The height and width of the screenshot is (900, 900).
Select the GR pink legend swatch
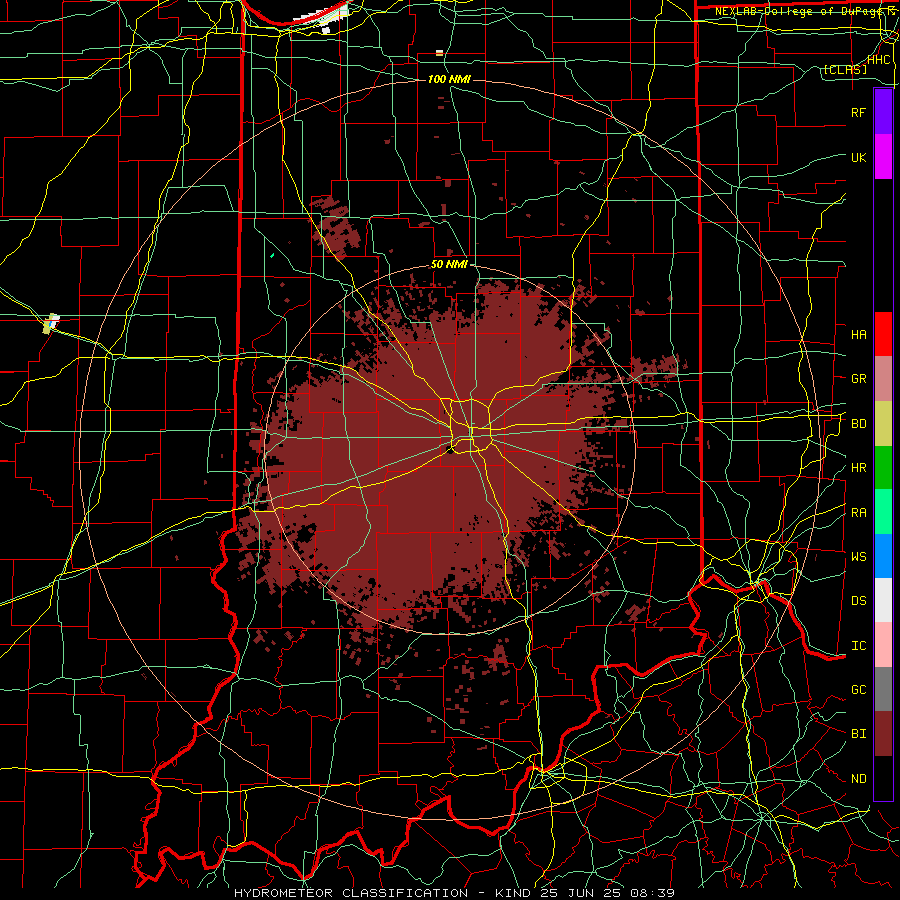(x=883, y=379)
